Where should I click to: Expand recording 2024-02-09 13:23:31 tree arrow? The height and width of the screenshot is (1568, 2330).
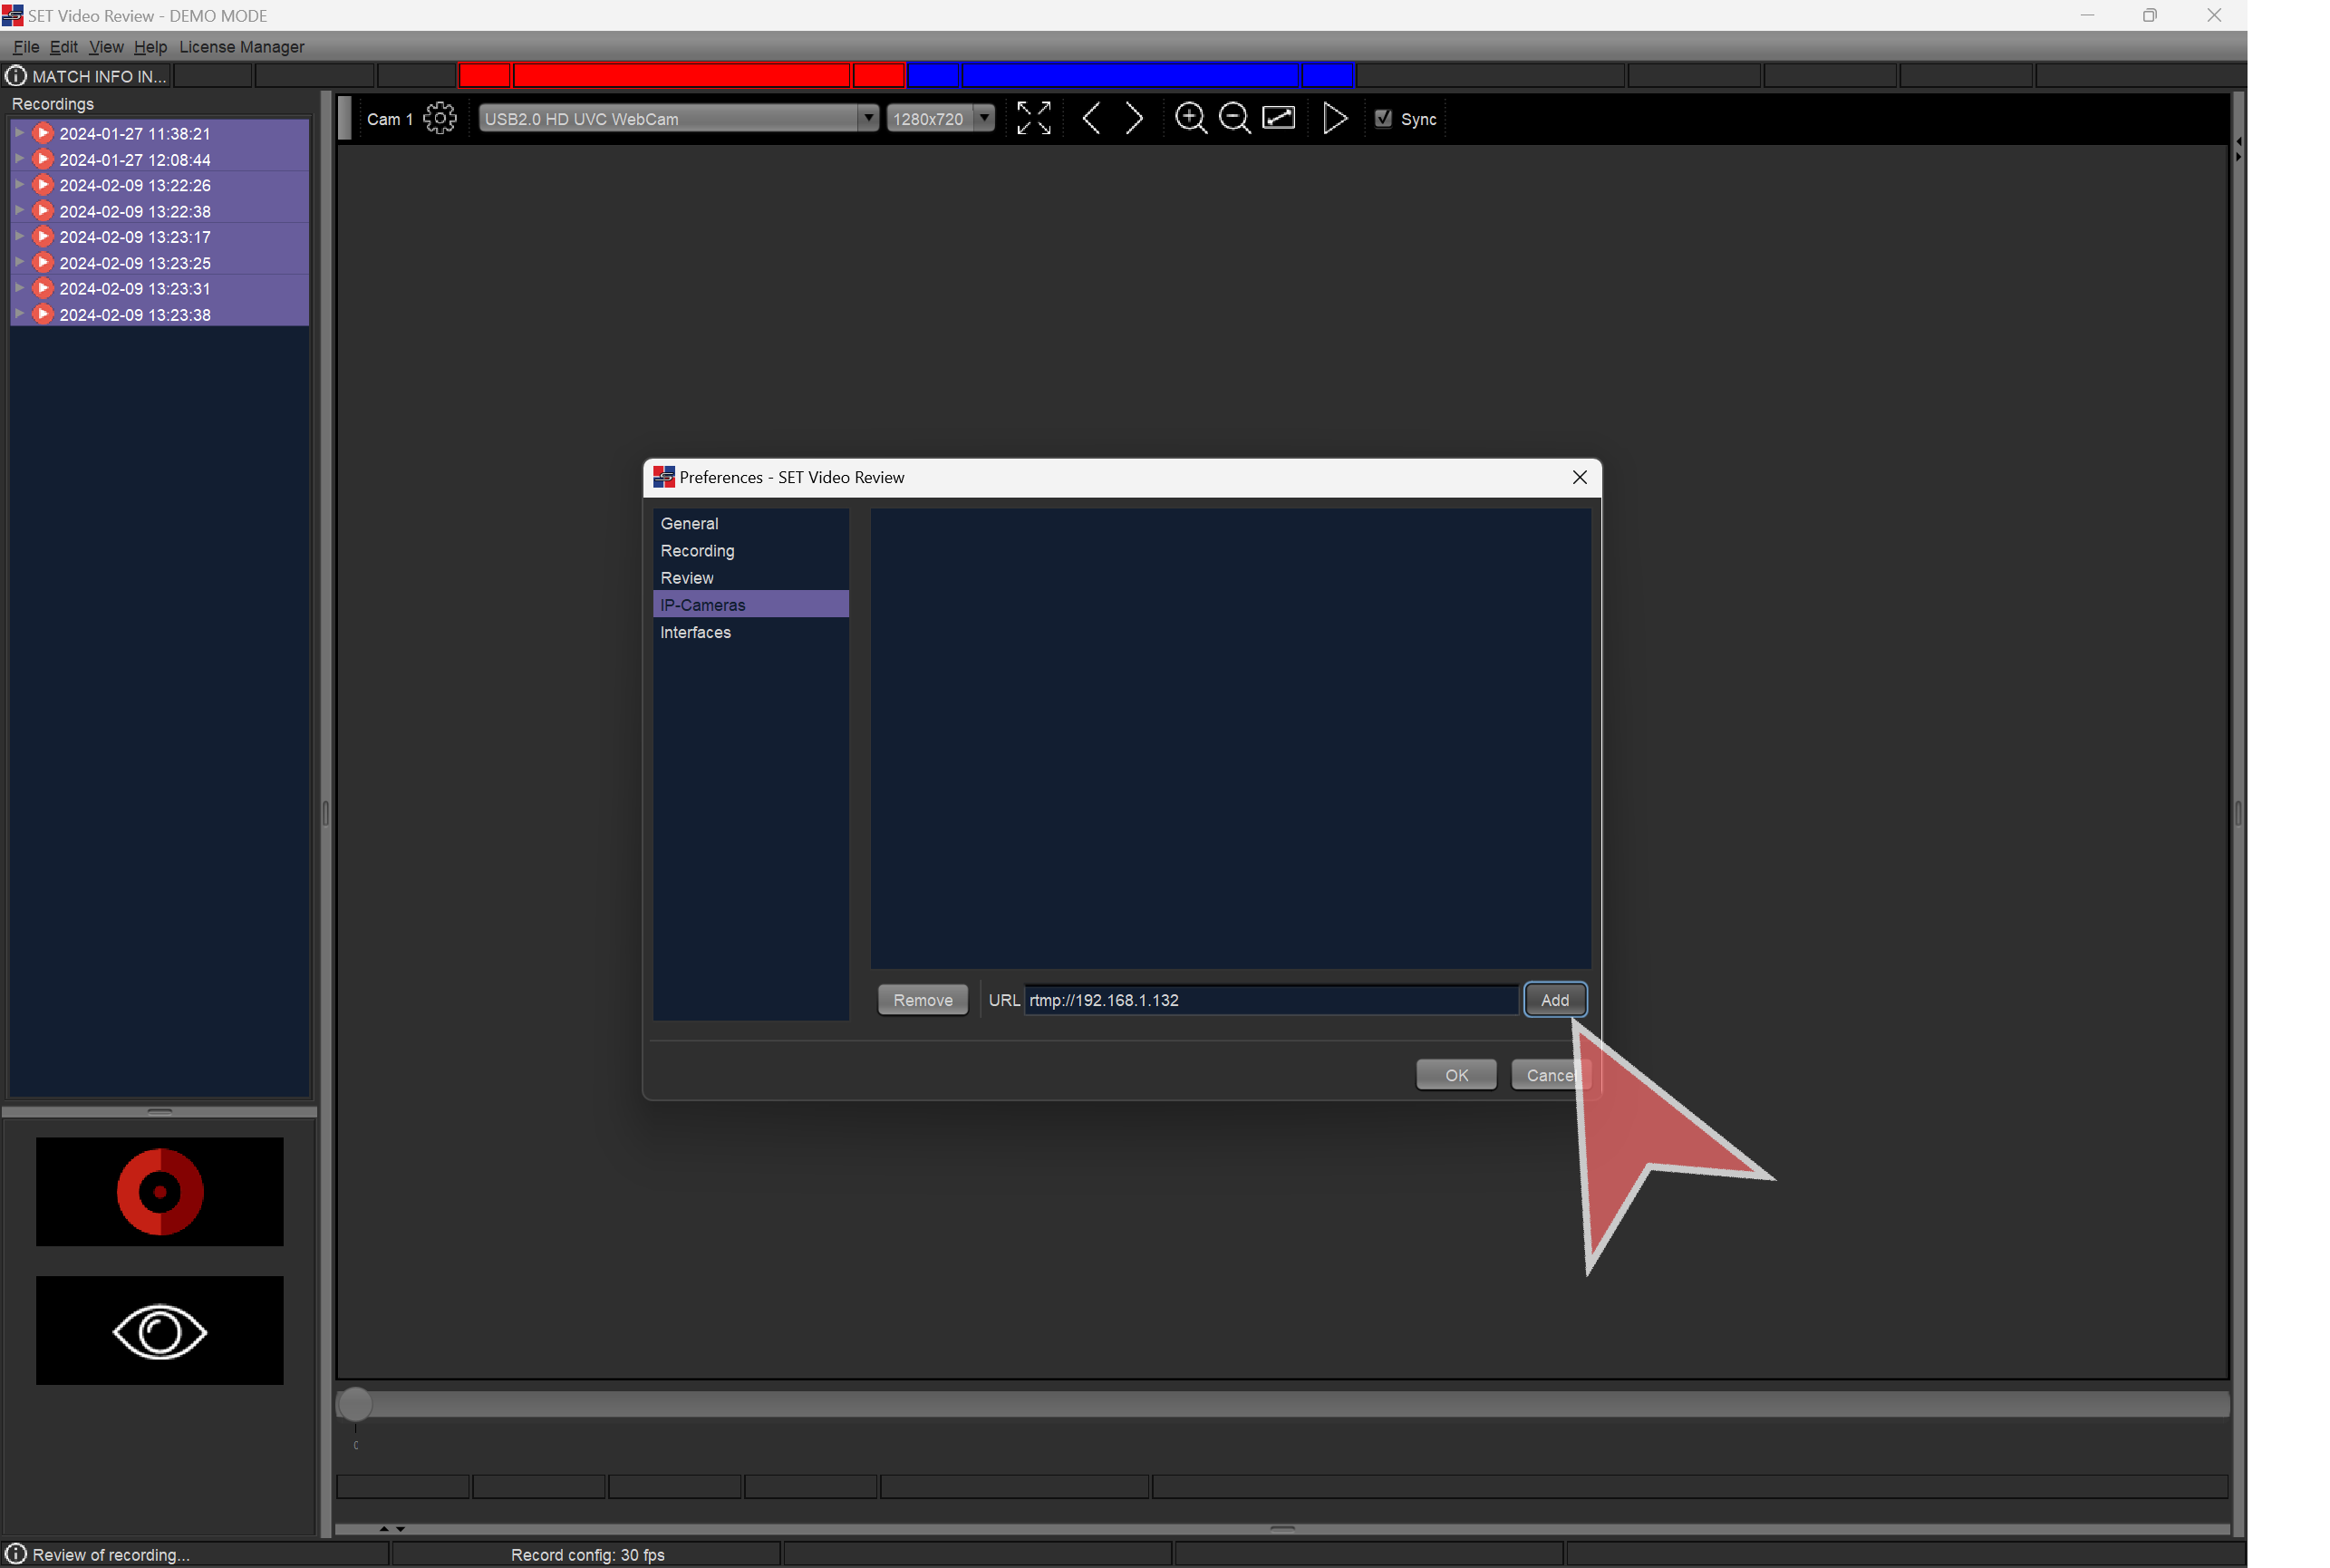[x=19, y=287]
